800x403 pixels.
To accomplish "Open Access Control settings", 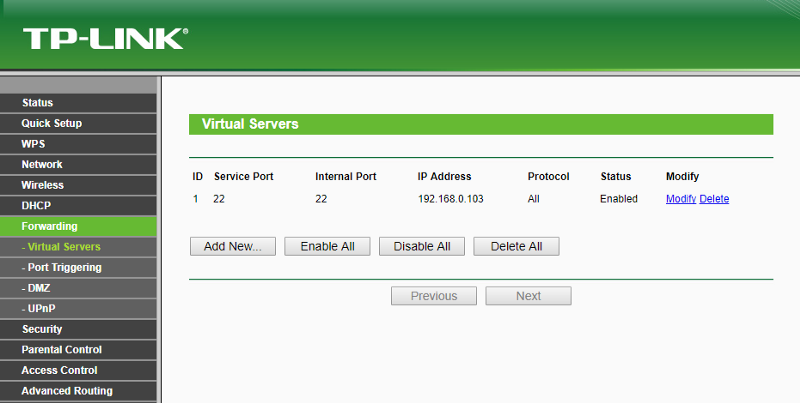I will click(78, 370).
